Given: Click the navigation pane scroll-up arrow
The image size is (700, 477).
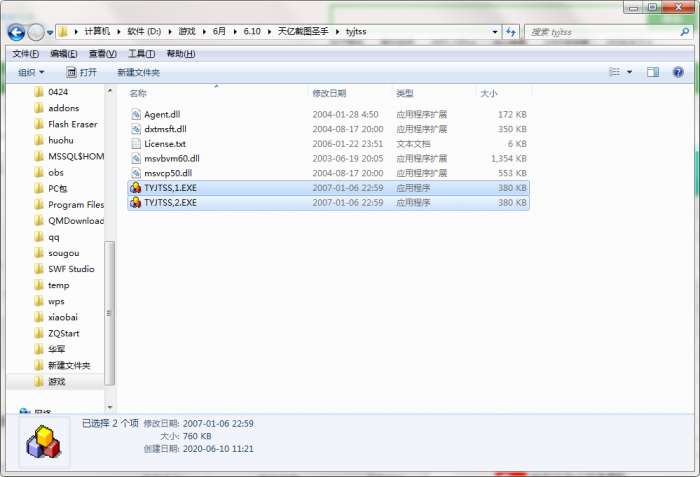Looking at the screenshot, I should pos(109,91).
